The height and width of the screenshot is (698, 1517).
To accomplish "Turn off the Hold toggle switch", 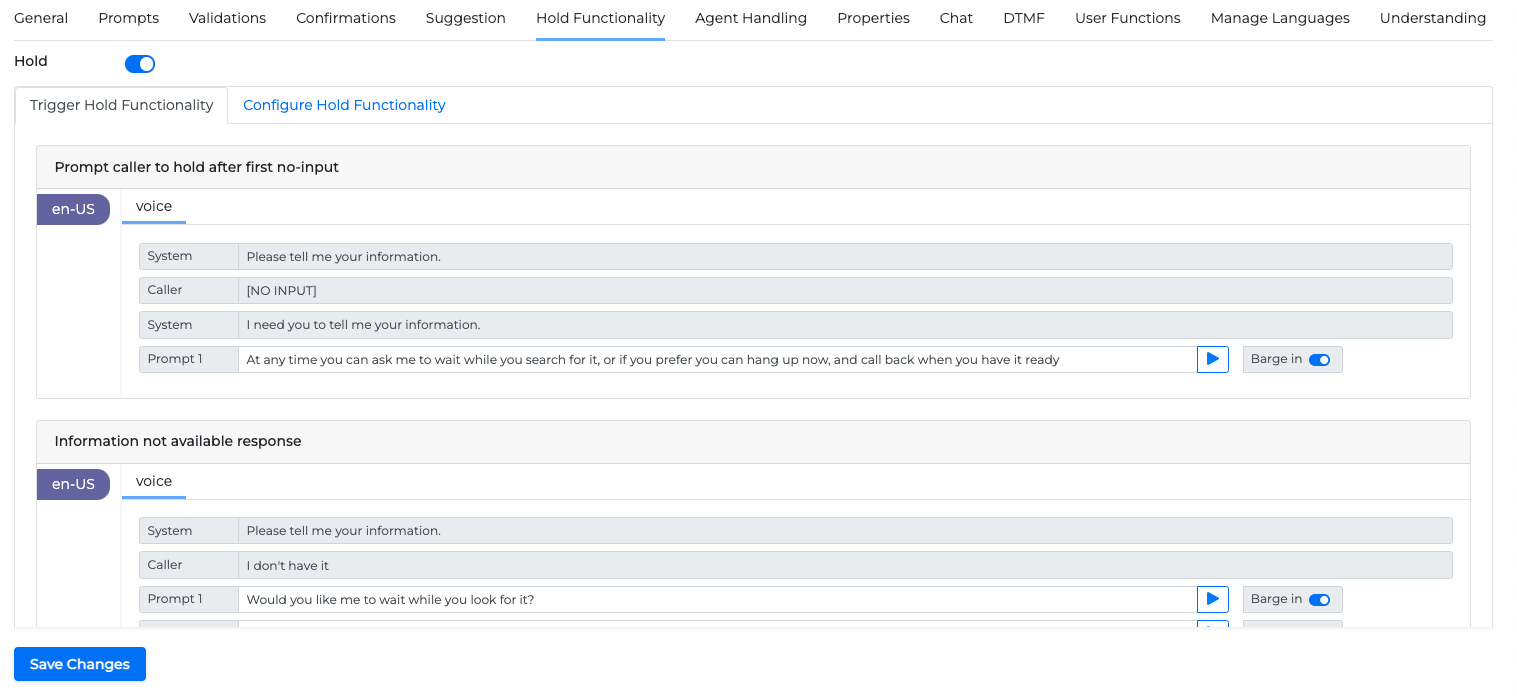I will [x=140, y=64].
